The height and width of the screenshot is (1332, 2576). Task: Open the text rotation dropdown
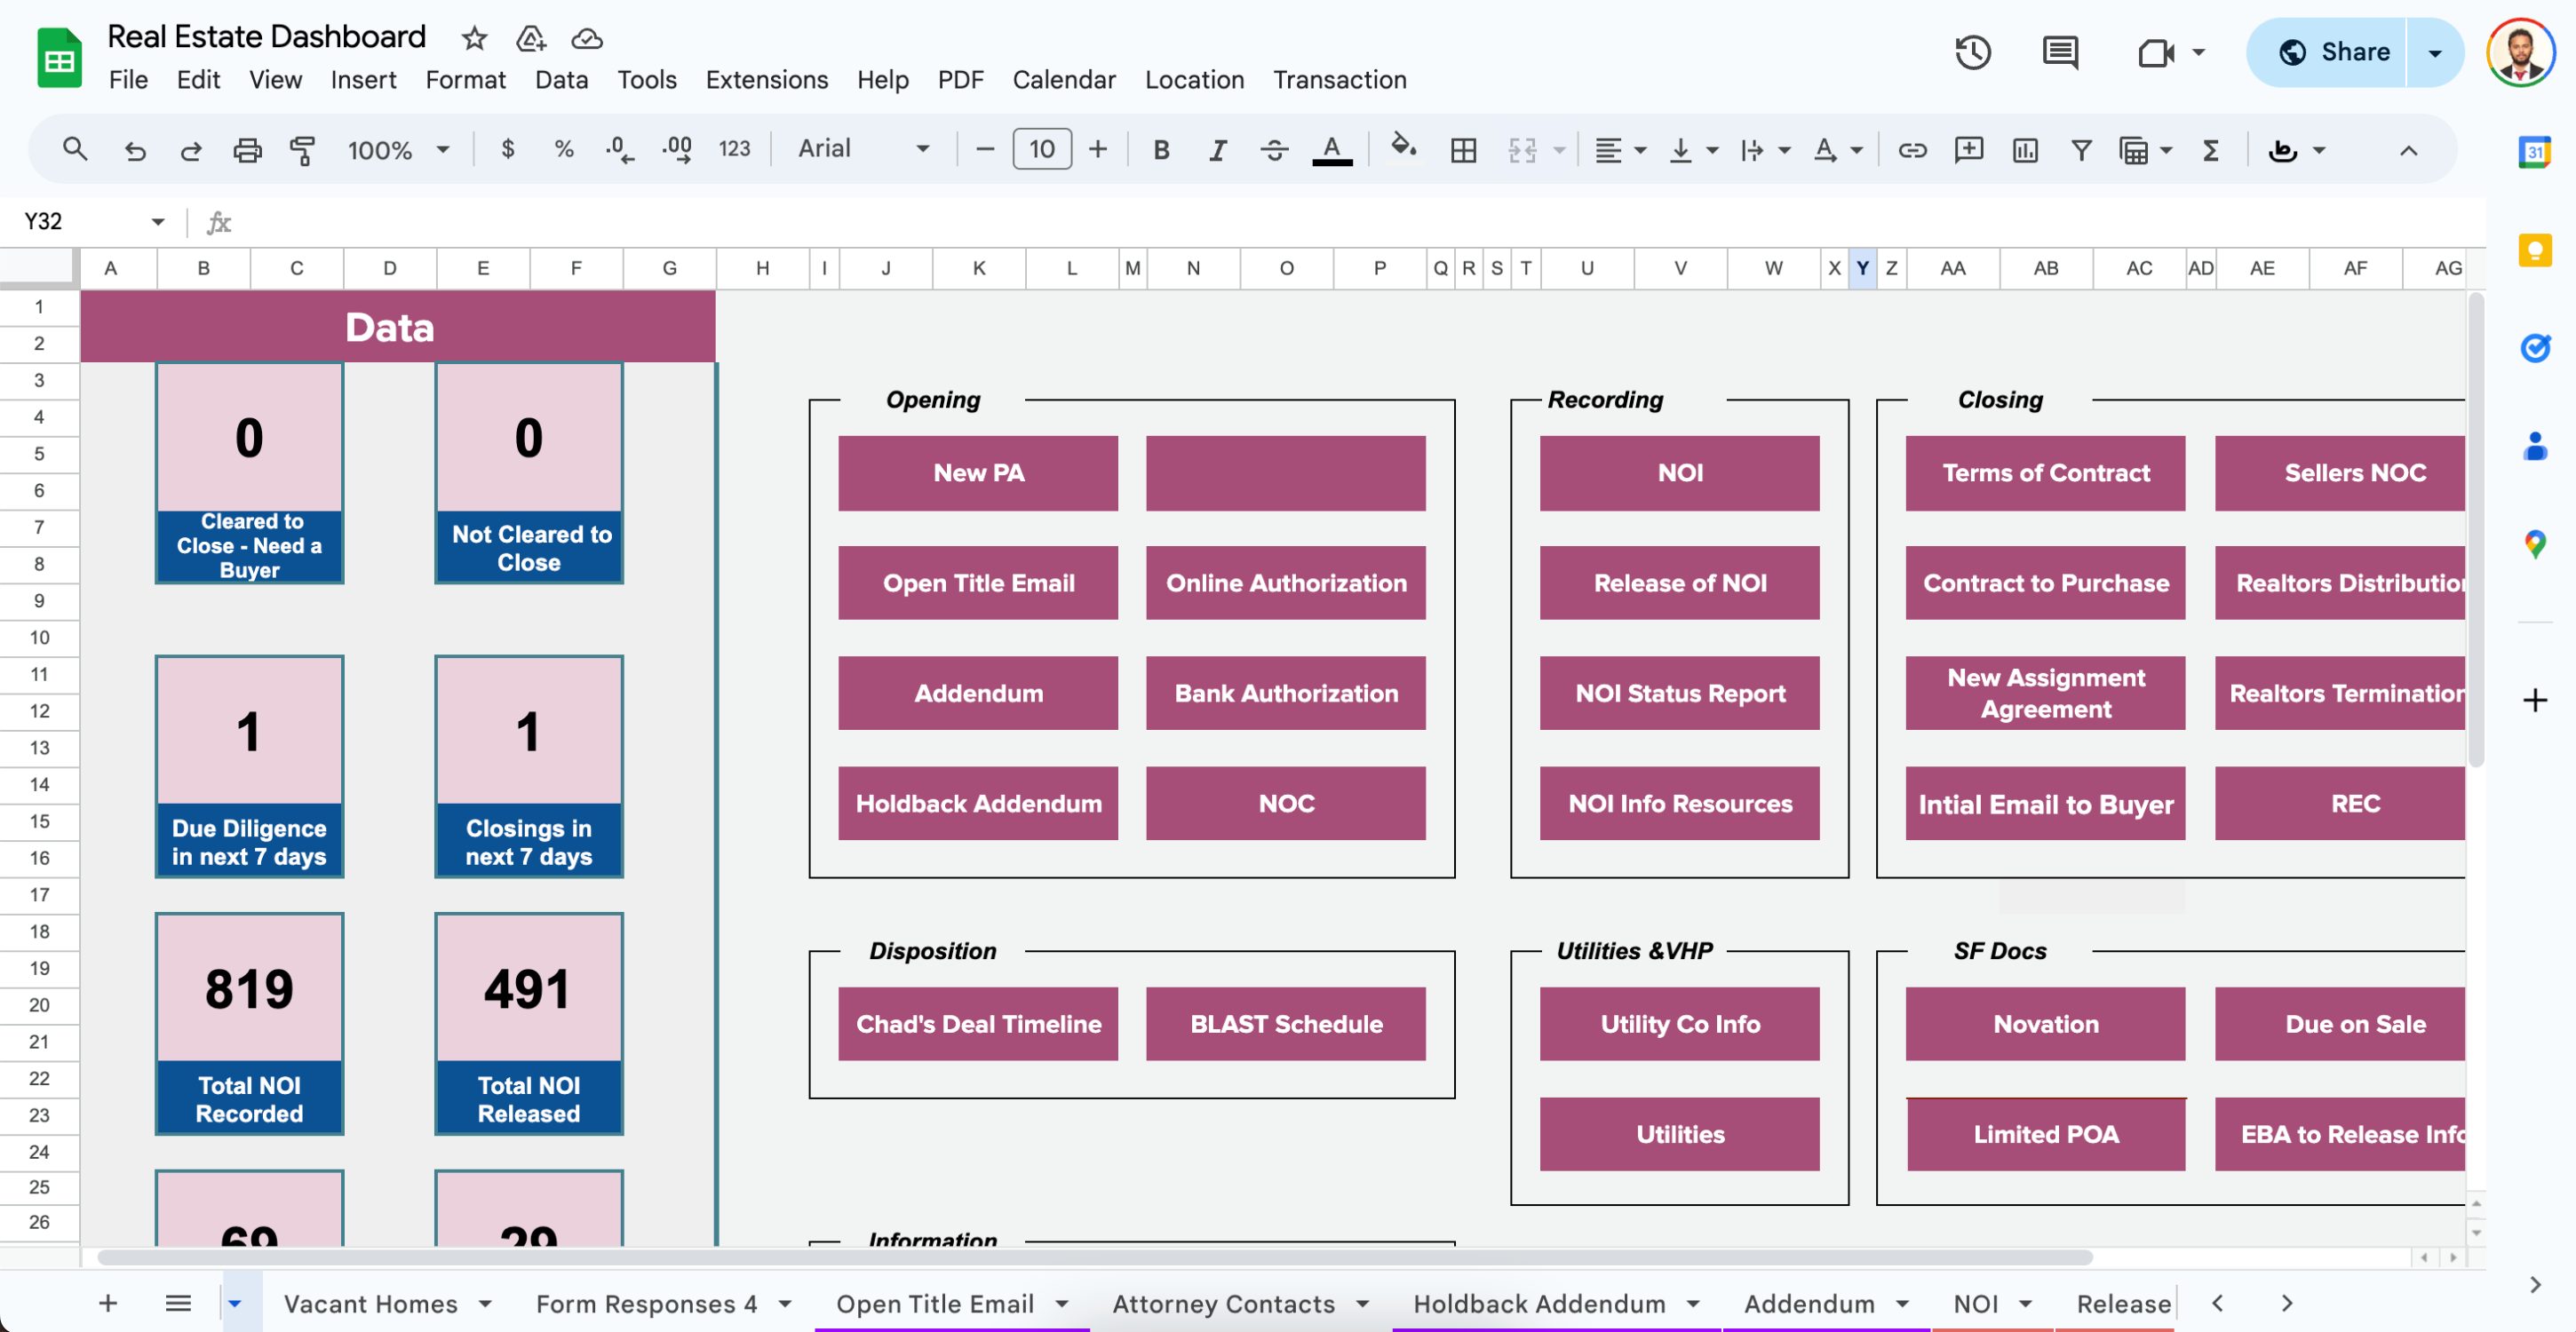tap(1838, 150)
